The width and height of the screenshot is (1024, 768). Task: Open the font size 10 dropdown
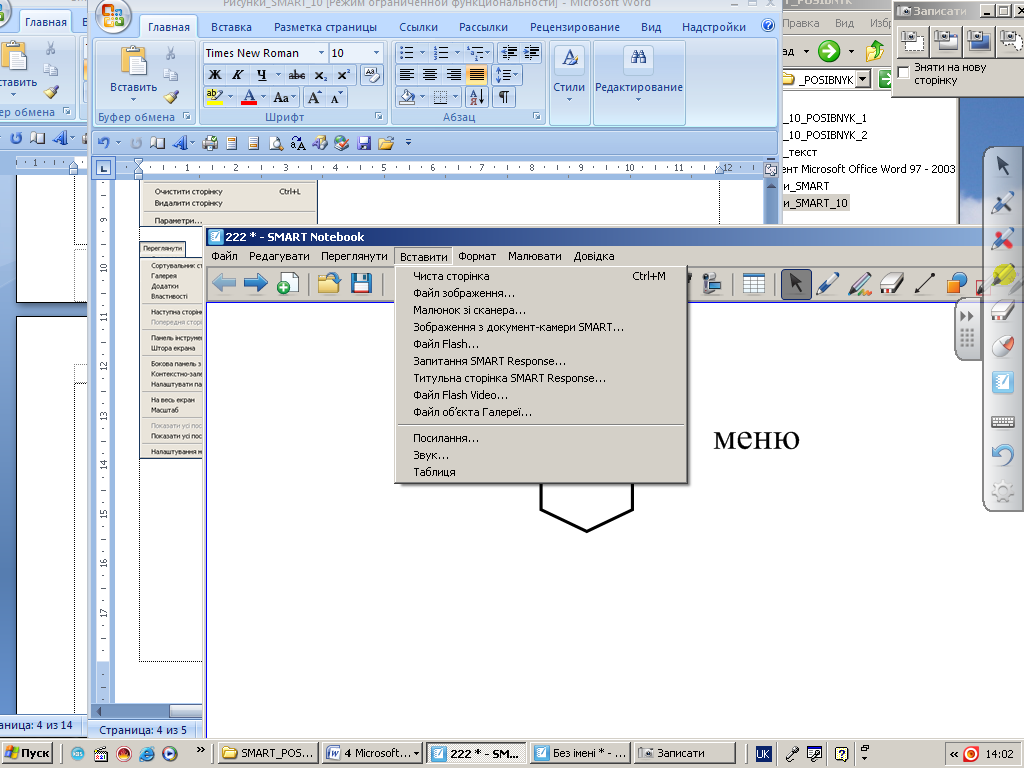pyautogui.click(x=376, y=53)
